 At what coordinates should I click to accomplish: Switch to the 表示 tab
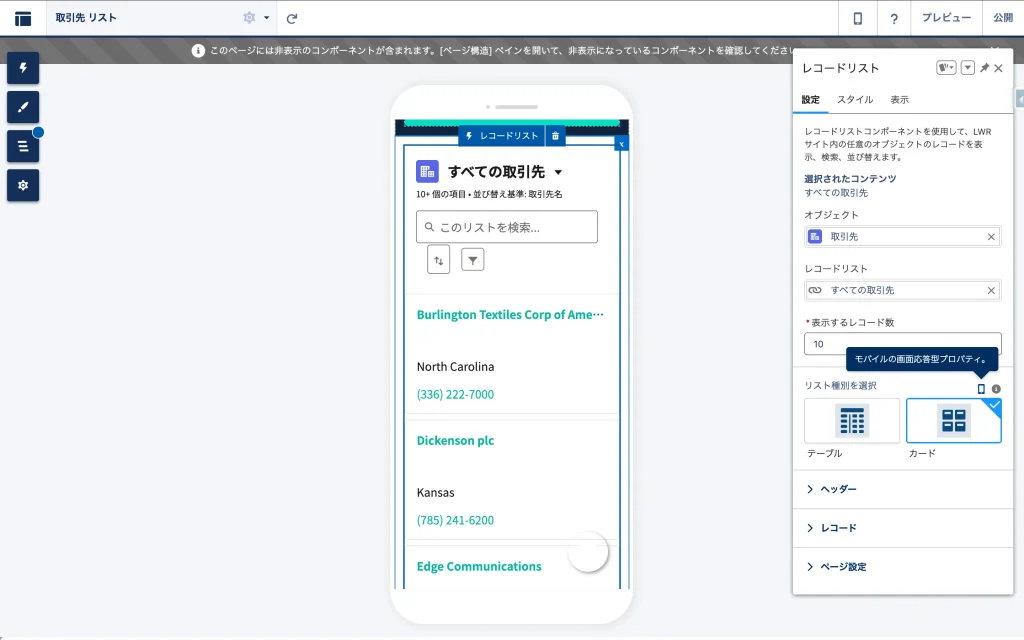900,100
